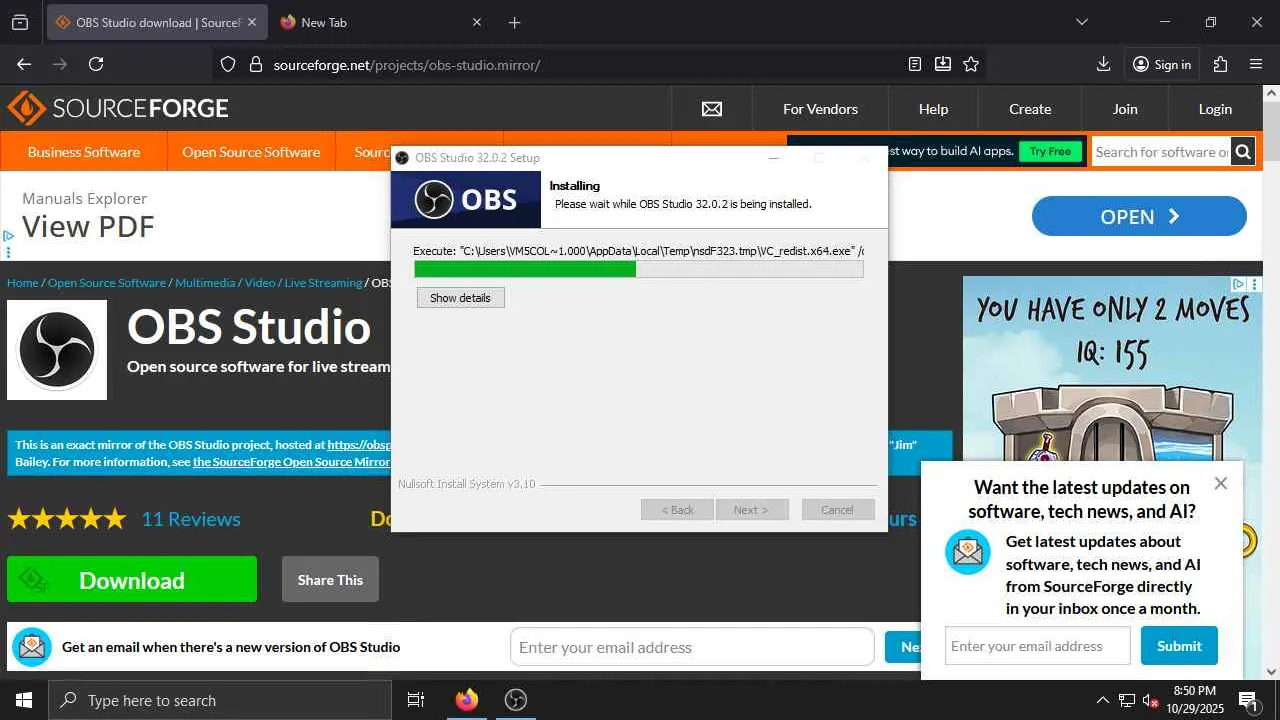Close the newsletter updates popup
This screenshot has width=1280, height=720.
(x=1220, y=484)
